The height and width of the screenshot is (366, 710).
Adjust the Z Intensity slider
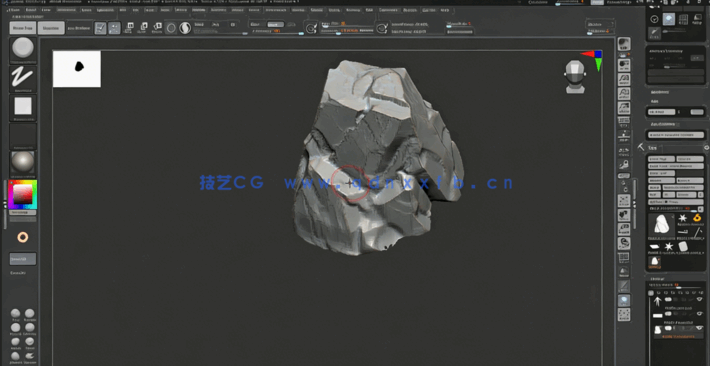(x=278, y=32)
